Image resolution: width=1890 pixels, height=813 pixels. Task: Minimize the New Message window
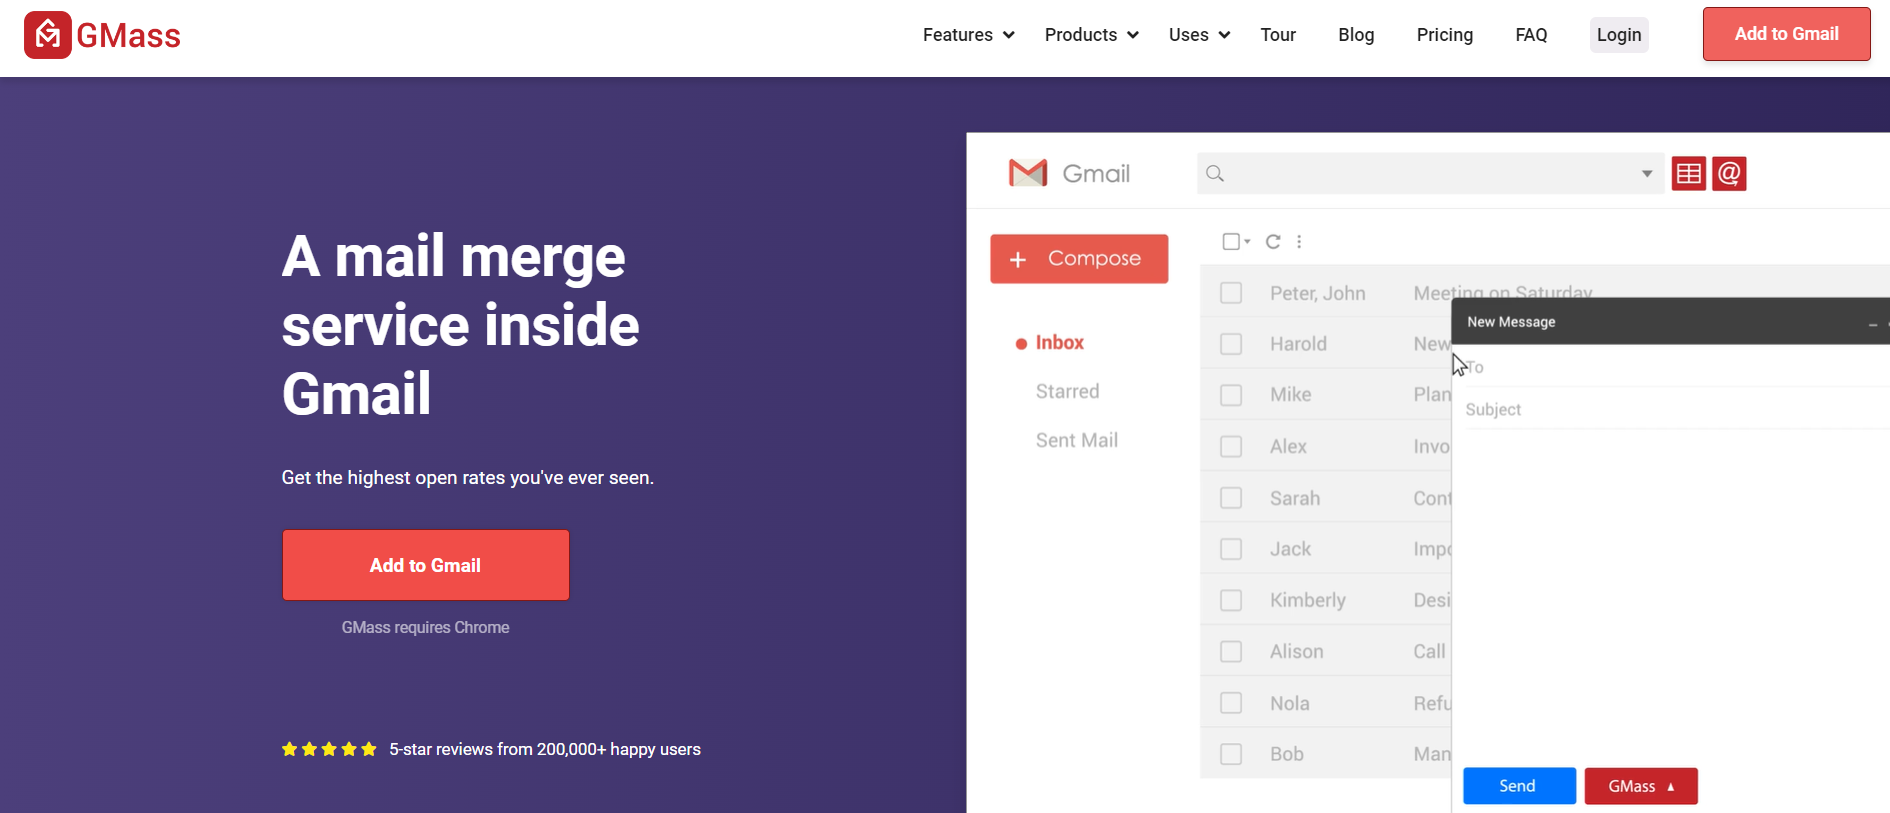tap(1872, 324)
